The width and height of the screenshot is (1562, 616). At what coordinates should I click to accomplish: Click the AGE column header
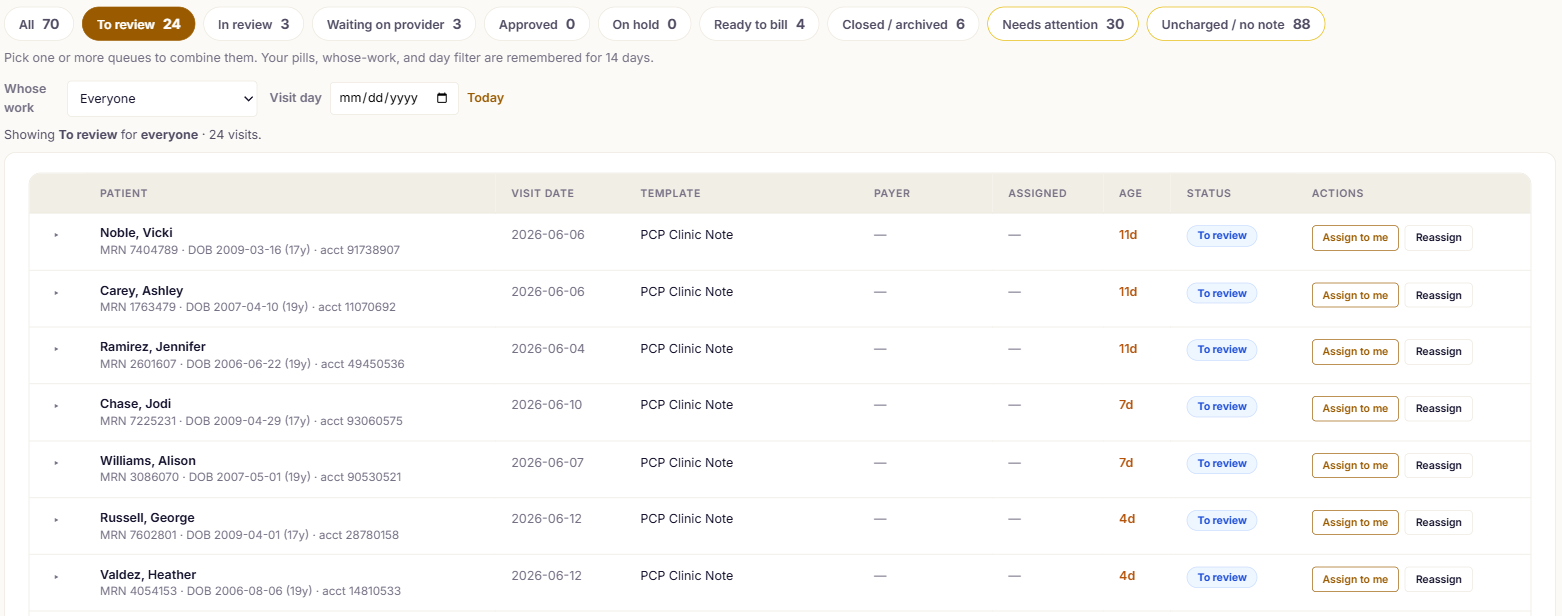click(x=1130, y=193)
